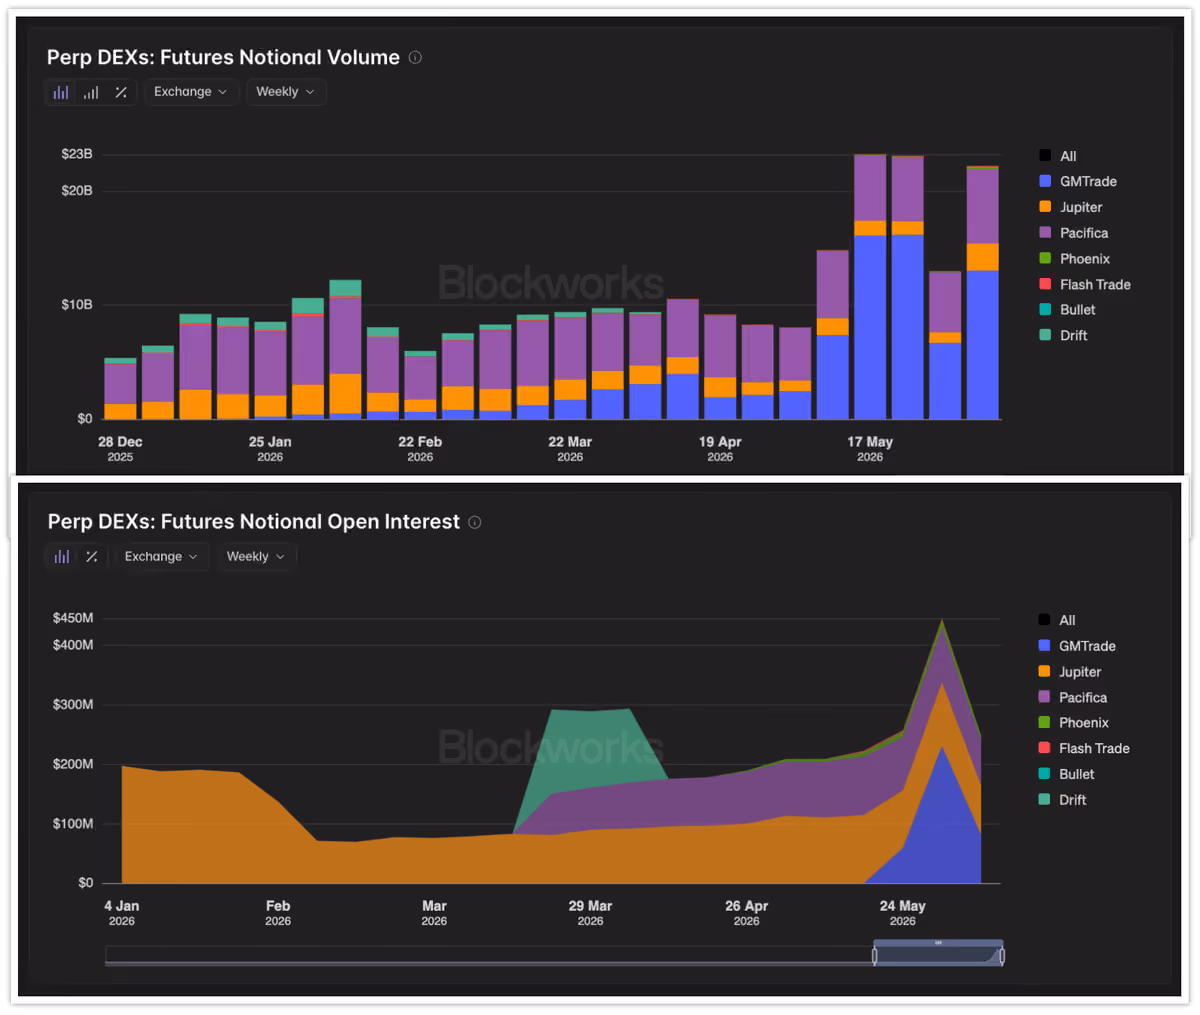This screenshot has height=1015, width=1200.
Task: Toggle Drift series in Open Interest legend
Action: [1062, 800]
